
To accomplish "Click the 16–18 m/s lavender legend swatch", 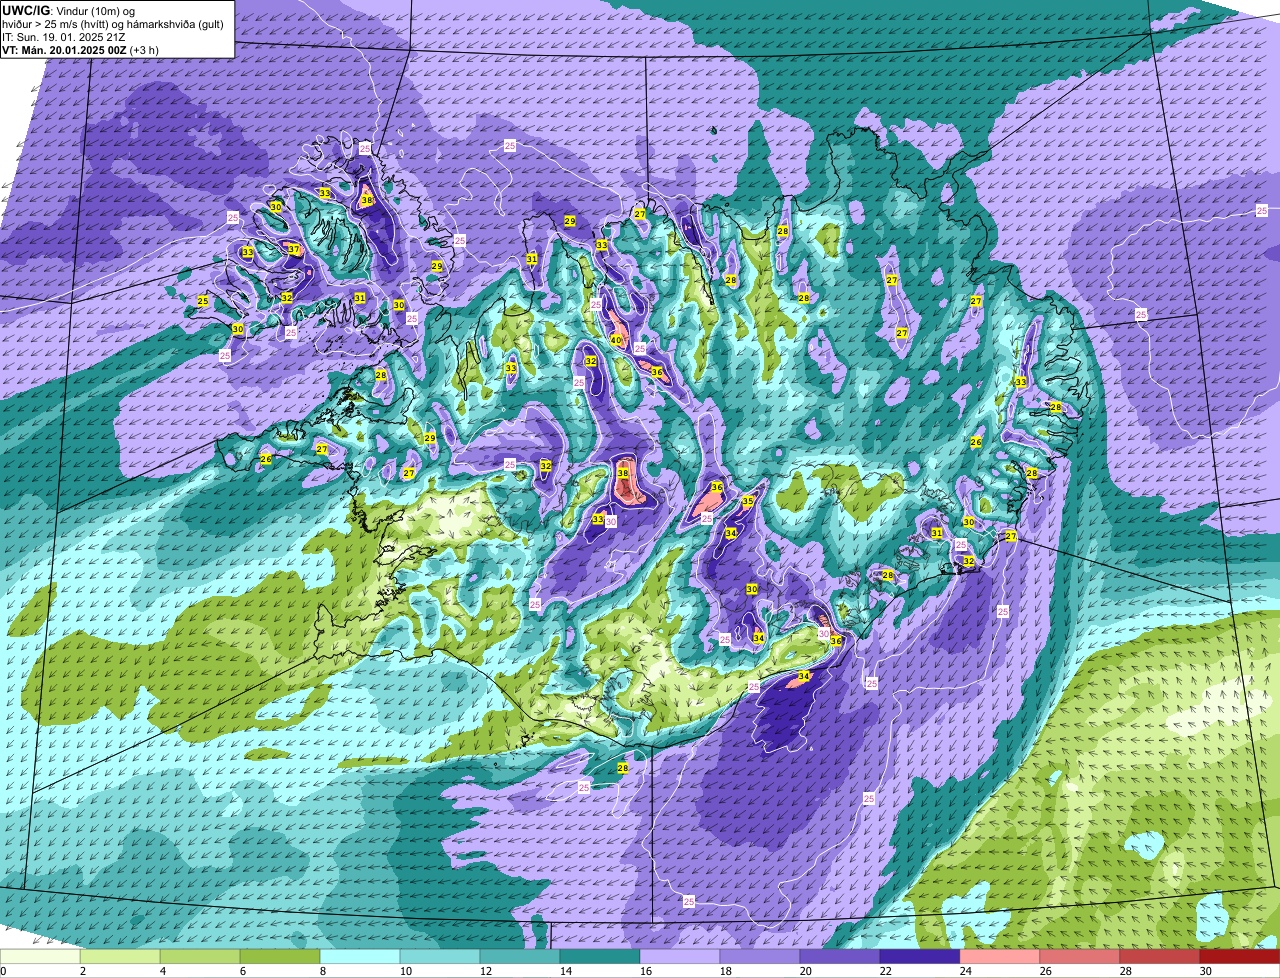I will (x=680, y=957).
